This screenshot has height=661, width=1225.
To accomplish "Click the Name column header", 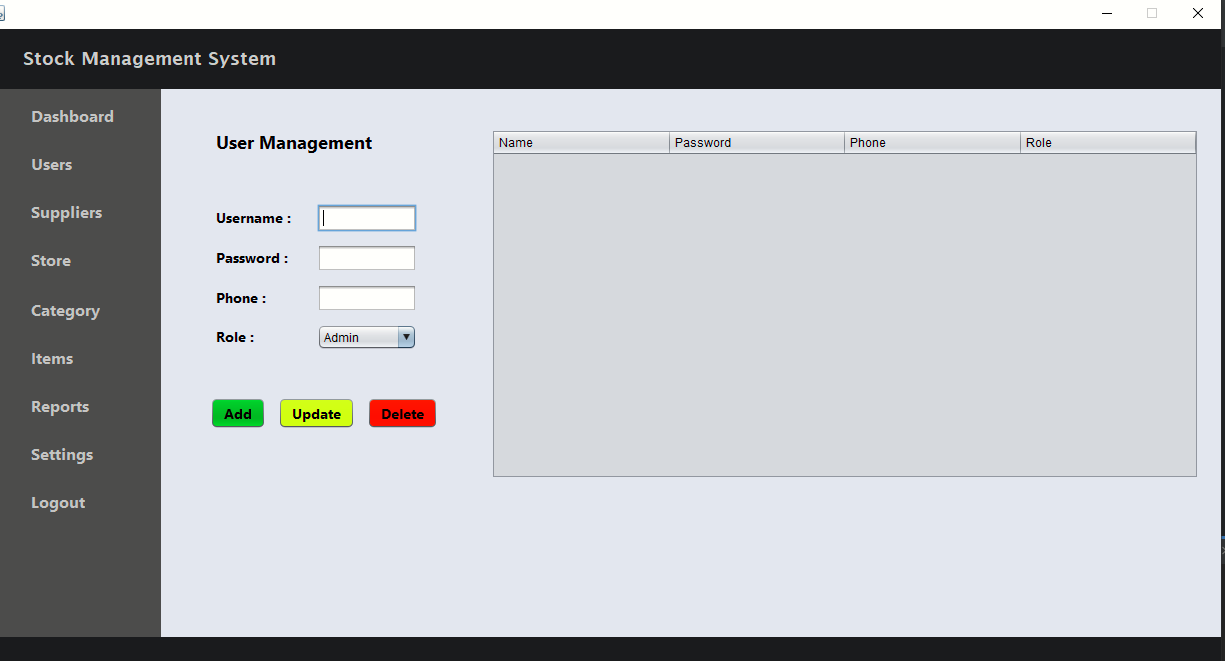I will pos(582,143).
